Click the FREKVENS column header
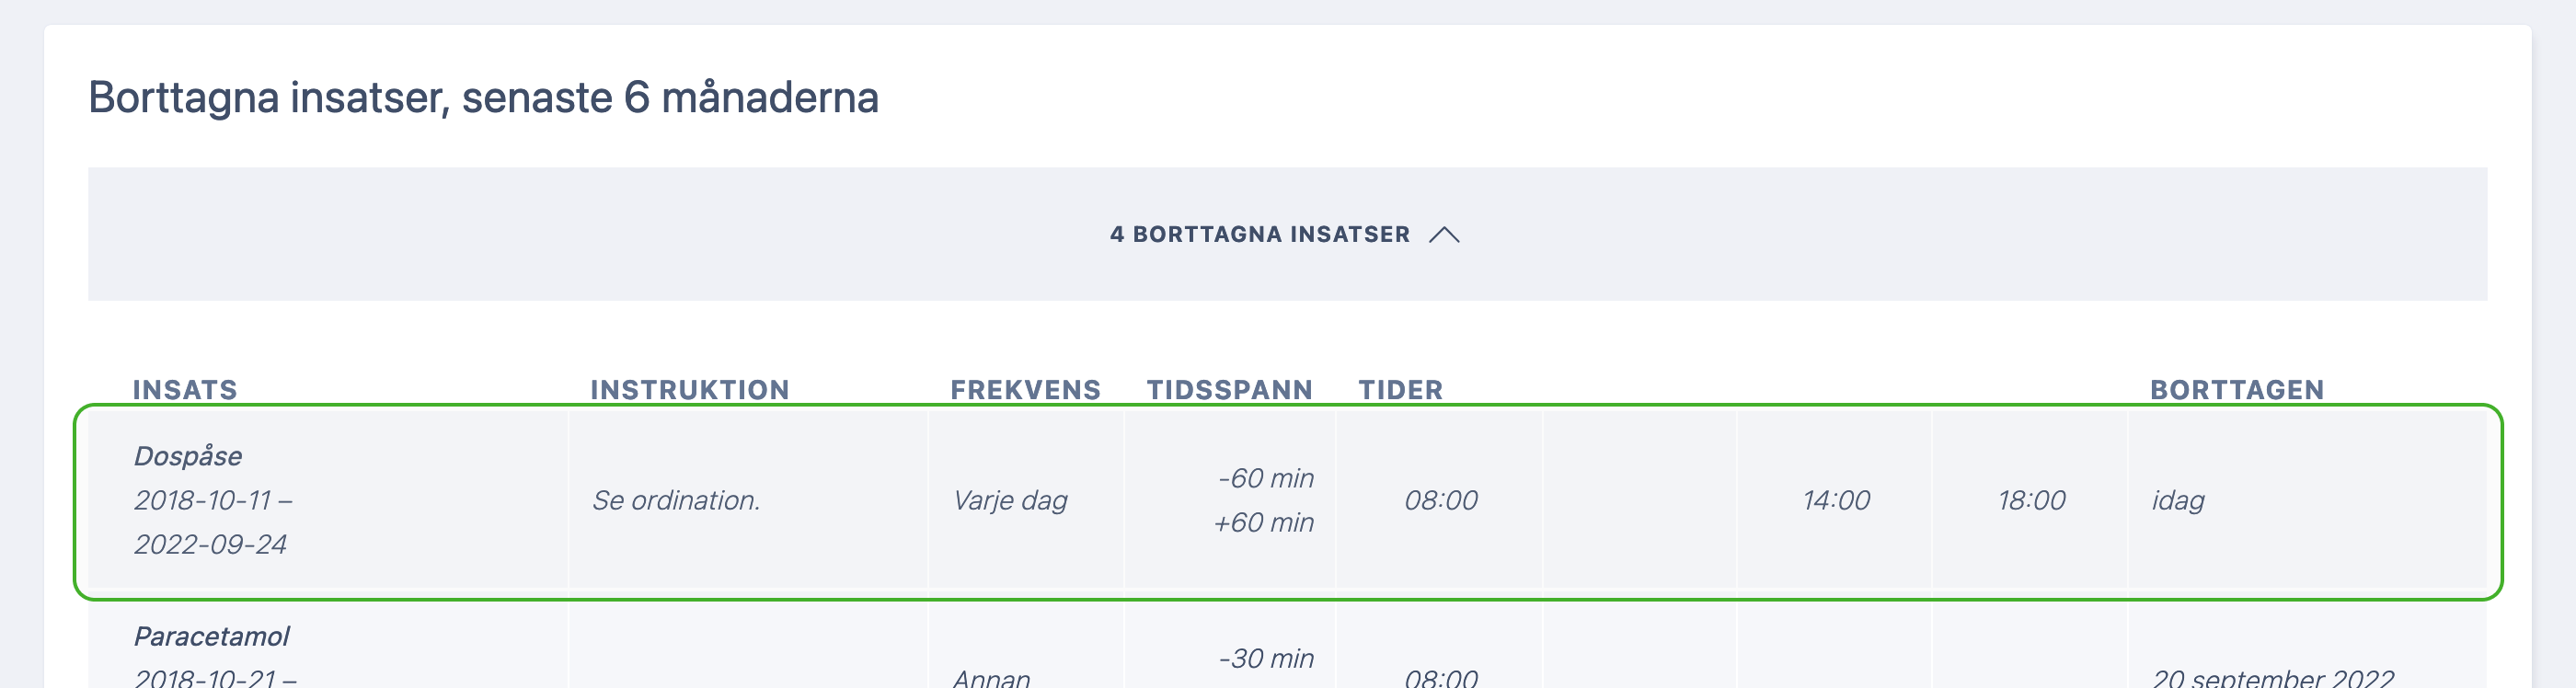Viewport: 2576px width, 688px height. [x=1025, y=389]
